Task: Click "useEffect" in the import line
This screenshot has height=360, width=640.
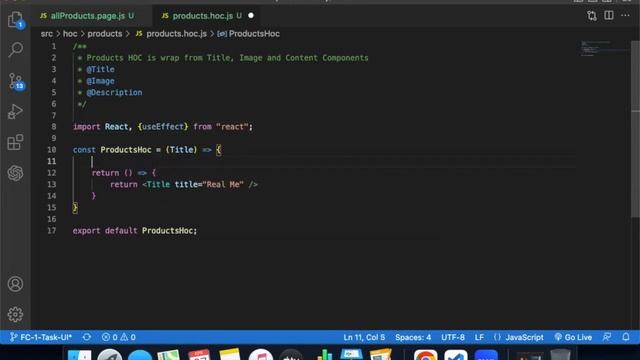Action: pos(162,127)
